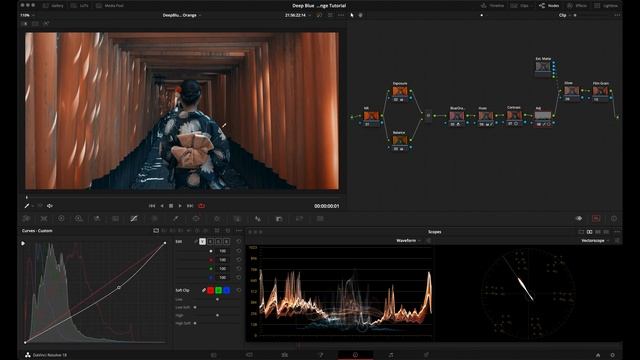This screenshot has width=640, height=360.
Task: Play the clip in reverse
Action: [162, 206]
